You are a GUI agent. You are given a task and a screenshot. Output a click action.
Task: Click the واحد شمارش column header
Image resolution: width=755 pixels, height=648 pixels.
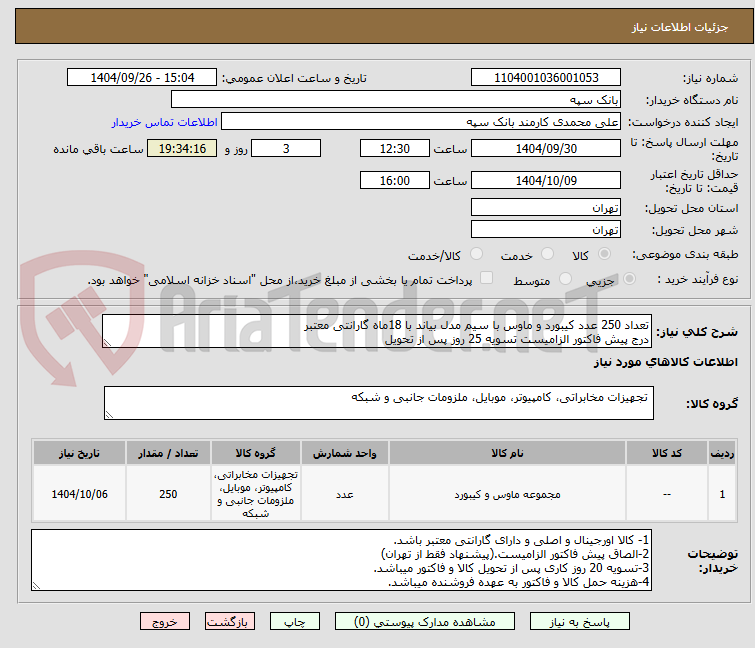coord(345,453)
